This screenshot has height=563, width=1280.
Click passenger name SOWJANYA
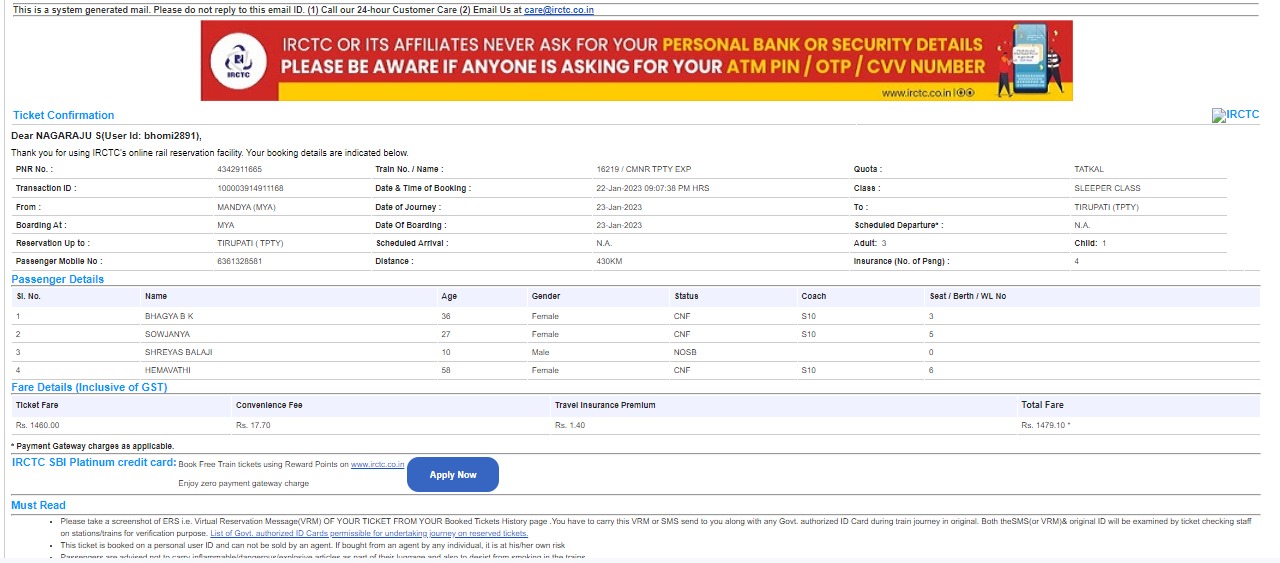167,334
